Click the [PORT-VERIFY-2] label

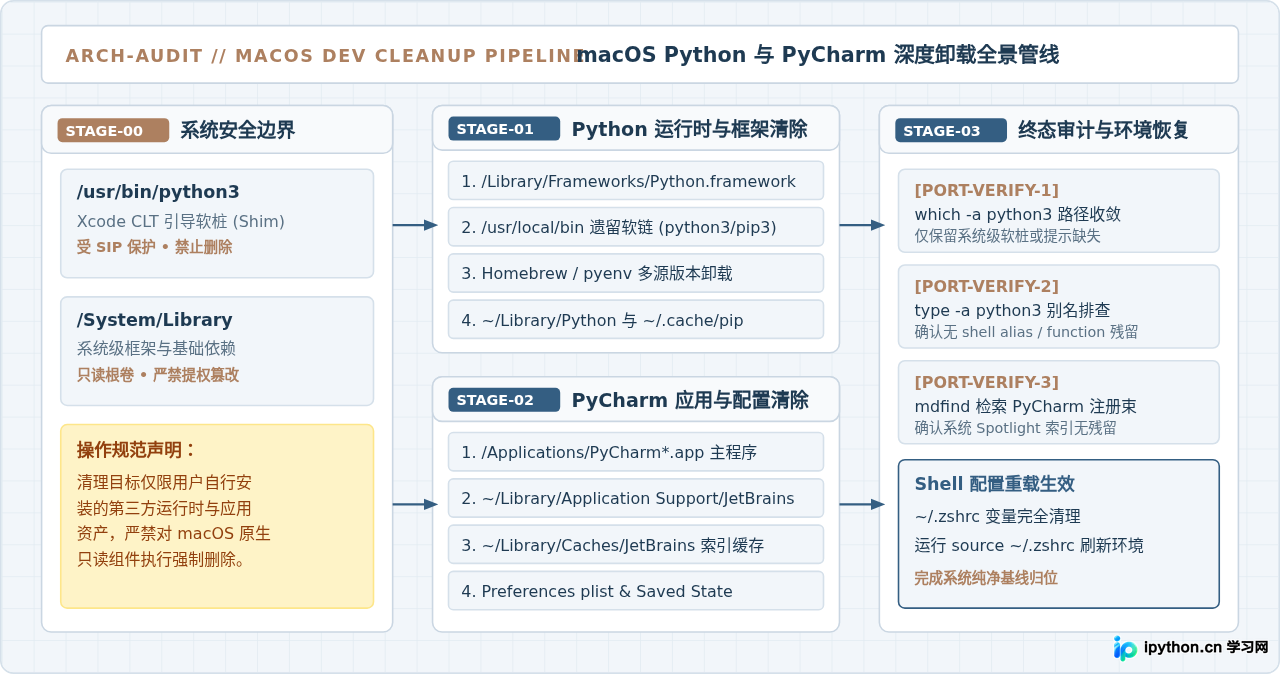(987, 286)
